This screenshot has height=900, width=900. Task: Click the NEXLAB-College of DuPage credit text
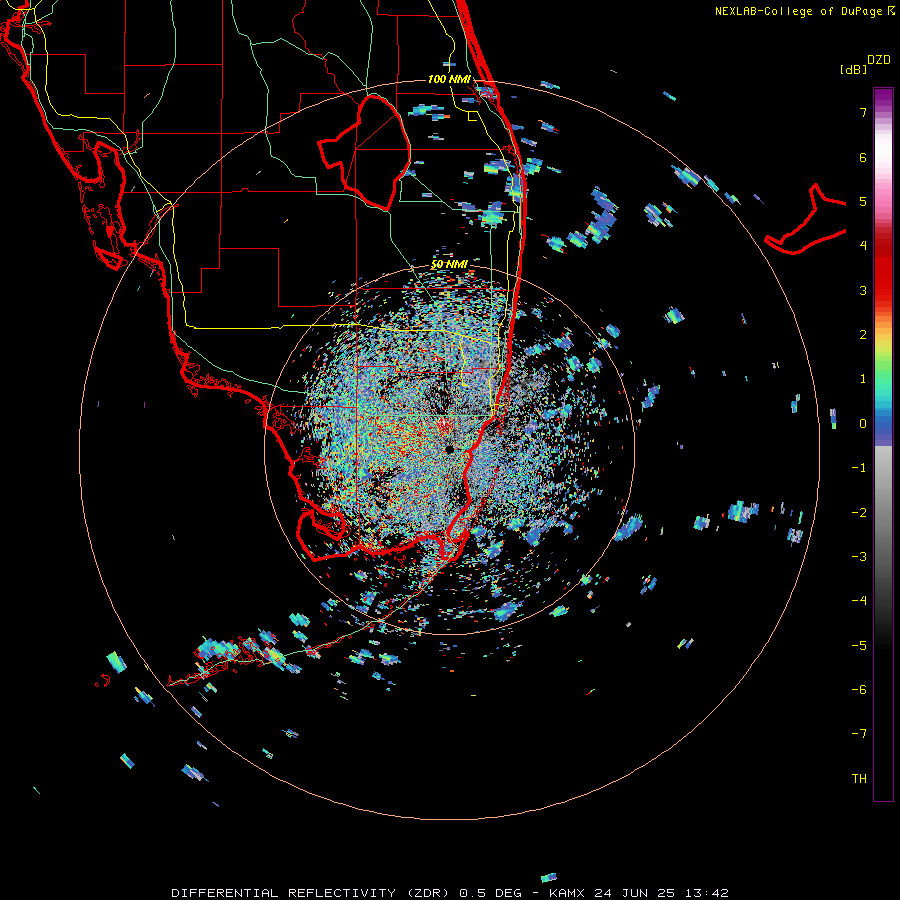799,11
